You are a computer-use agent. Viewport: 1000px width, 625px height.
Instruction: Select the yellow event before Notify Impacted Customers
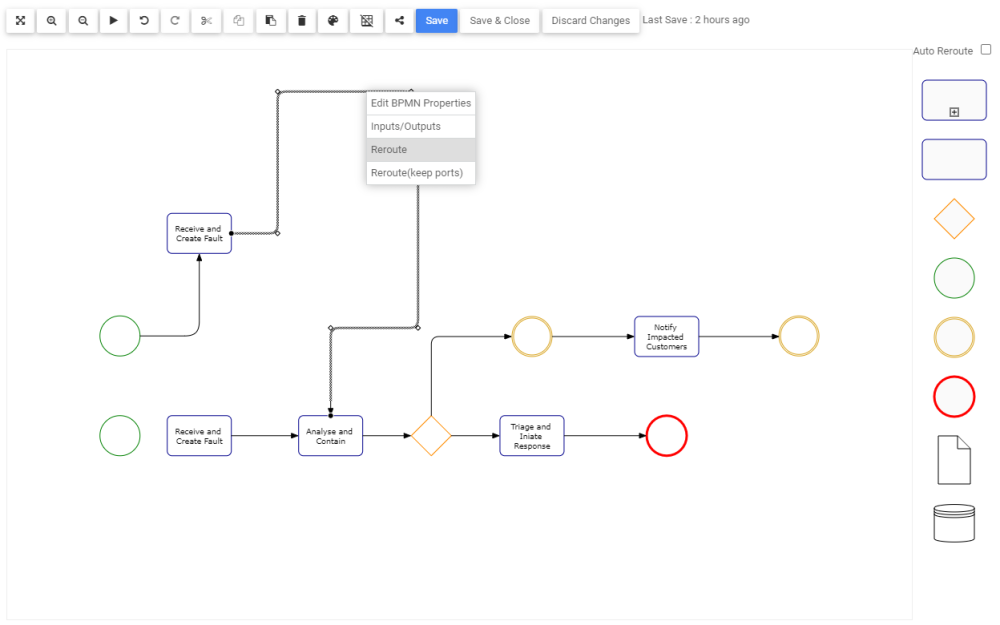532,336
